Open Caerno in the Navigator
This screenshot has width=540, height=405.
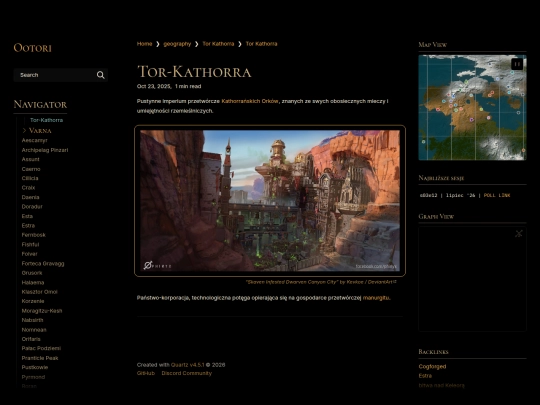point(31,169)
